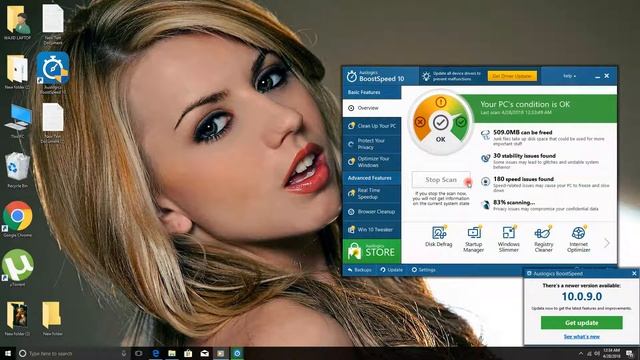This screenshot has width=640, height=360.
Task: Click the stability issues icon
Action: tap(485, 158)
